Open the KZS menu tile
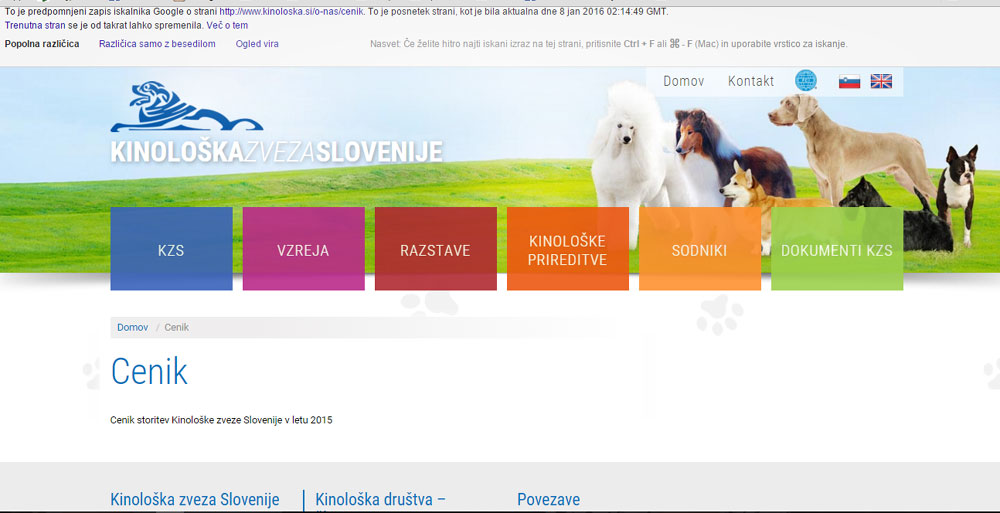This screenshot has height=513, width=1000. [x=172, y=249]
